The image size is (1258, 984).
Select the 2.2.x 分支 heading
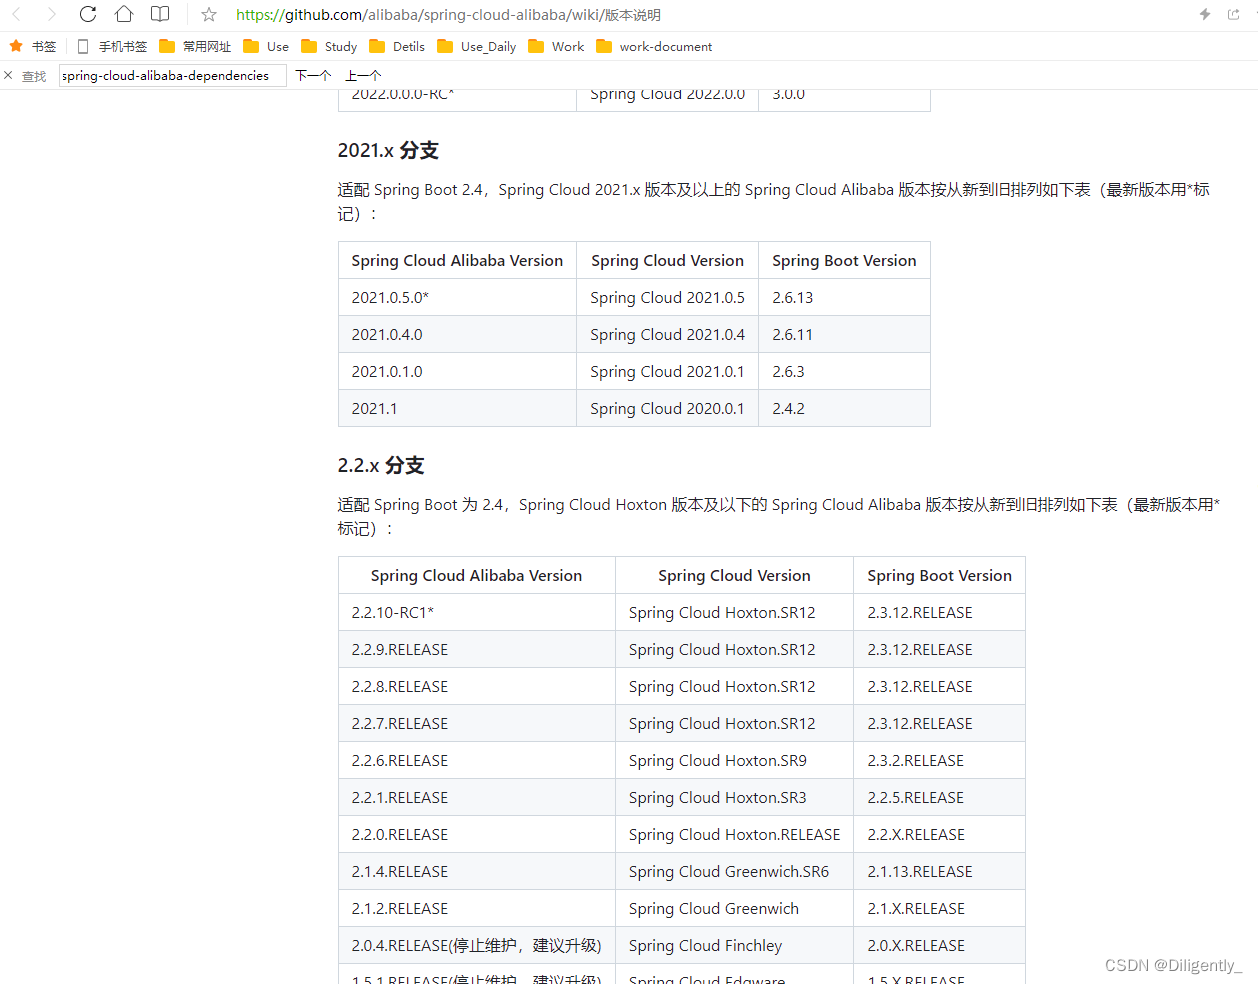[381, 465]
